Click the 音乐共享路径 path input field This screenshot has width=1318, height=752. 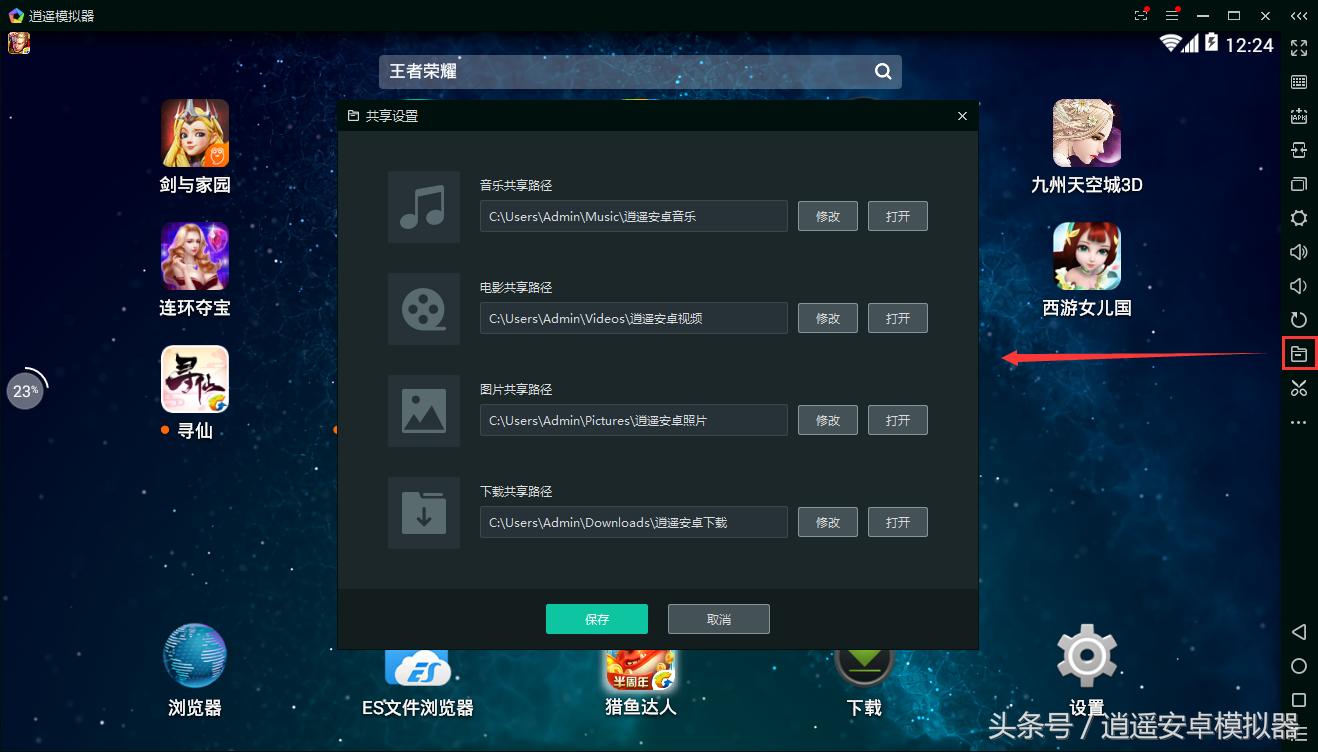tap(633, 215)
